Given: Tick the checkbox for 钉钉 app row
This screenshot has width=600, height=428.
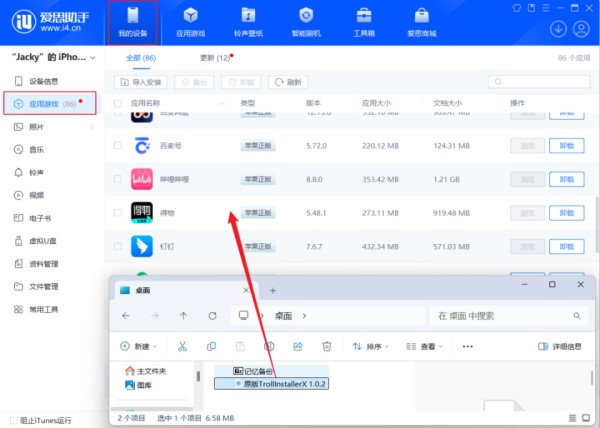Looking at the screenshot, I should pos(121,246).
